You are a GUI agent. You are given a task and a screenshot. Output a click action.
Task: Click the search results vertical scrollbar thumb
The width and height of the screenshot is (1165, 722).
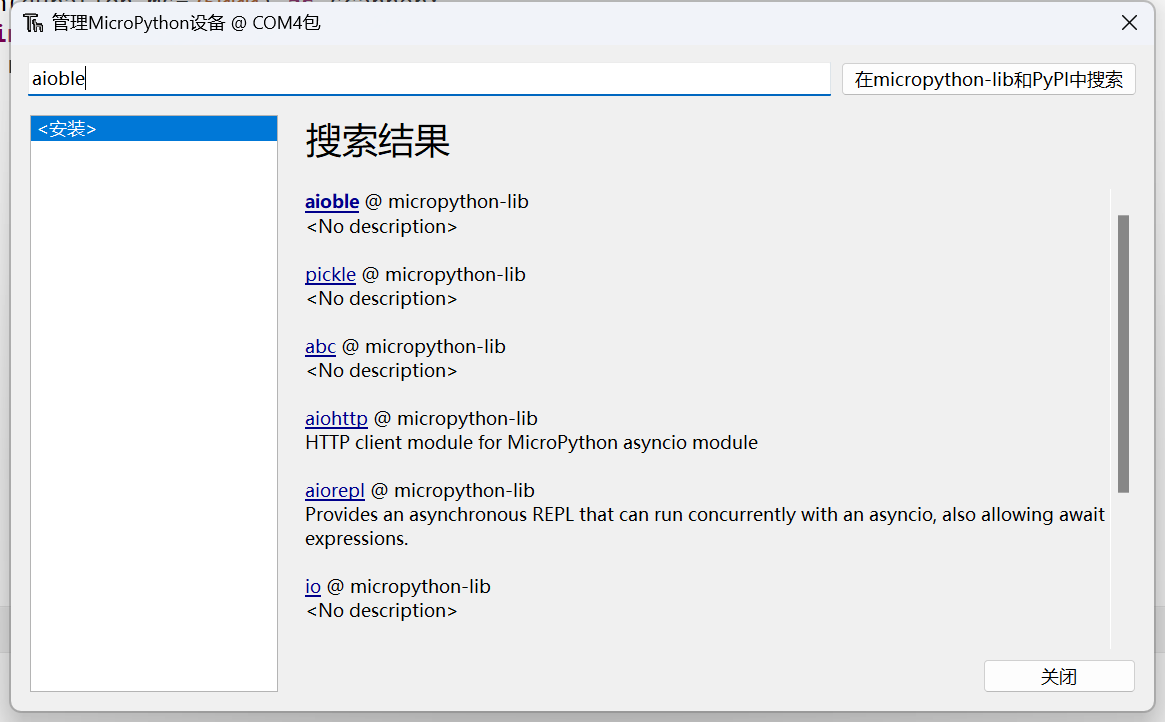(x=1123, y=354)
